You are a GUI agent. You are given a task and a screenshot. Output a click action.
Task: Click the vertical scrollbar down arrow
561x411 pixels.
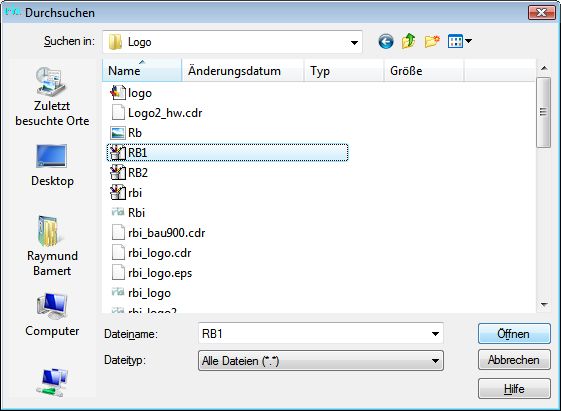click(544, 305)
